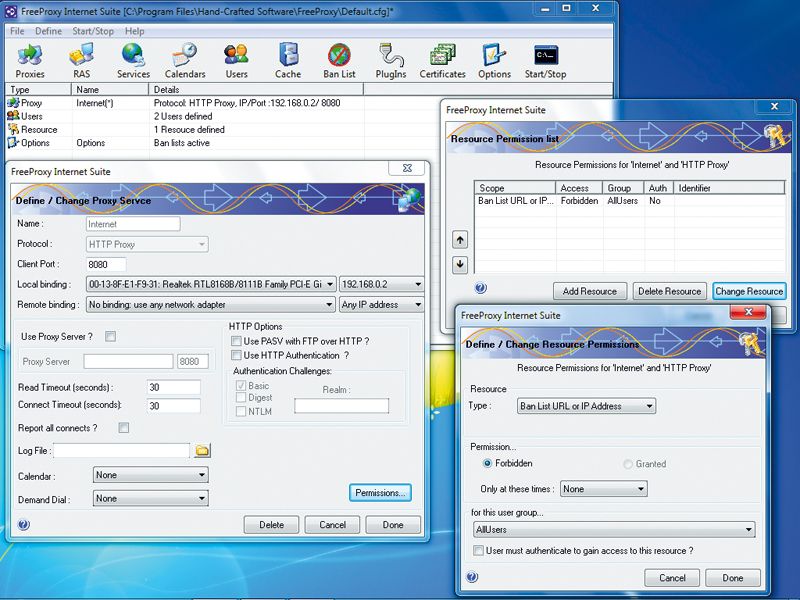Viewport: 800px width, 600px height.
Task: Click Done in Change Resource Permissions dialog
Action: (733, 578)
